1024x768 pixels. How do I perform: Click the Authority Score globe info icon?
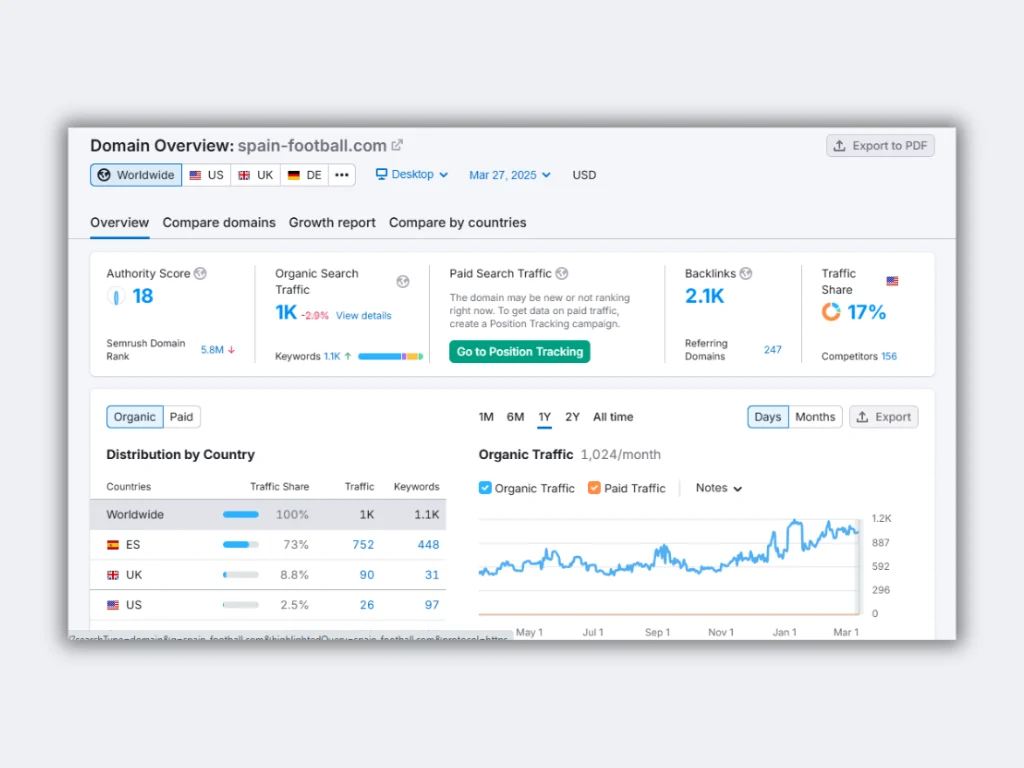coord(200,273)
